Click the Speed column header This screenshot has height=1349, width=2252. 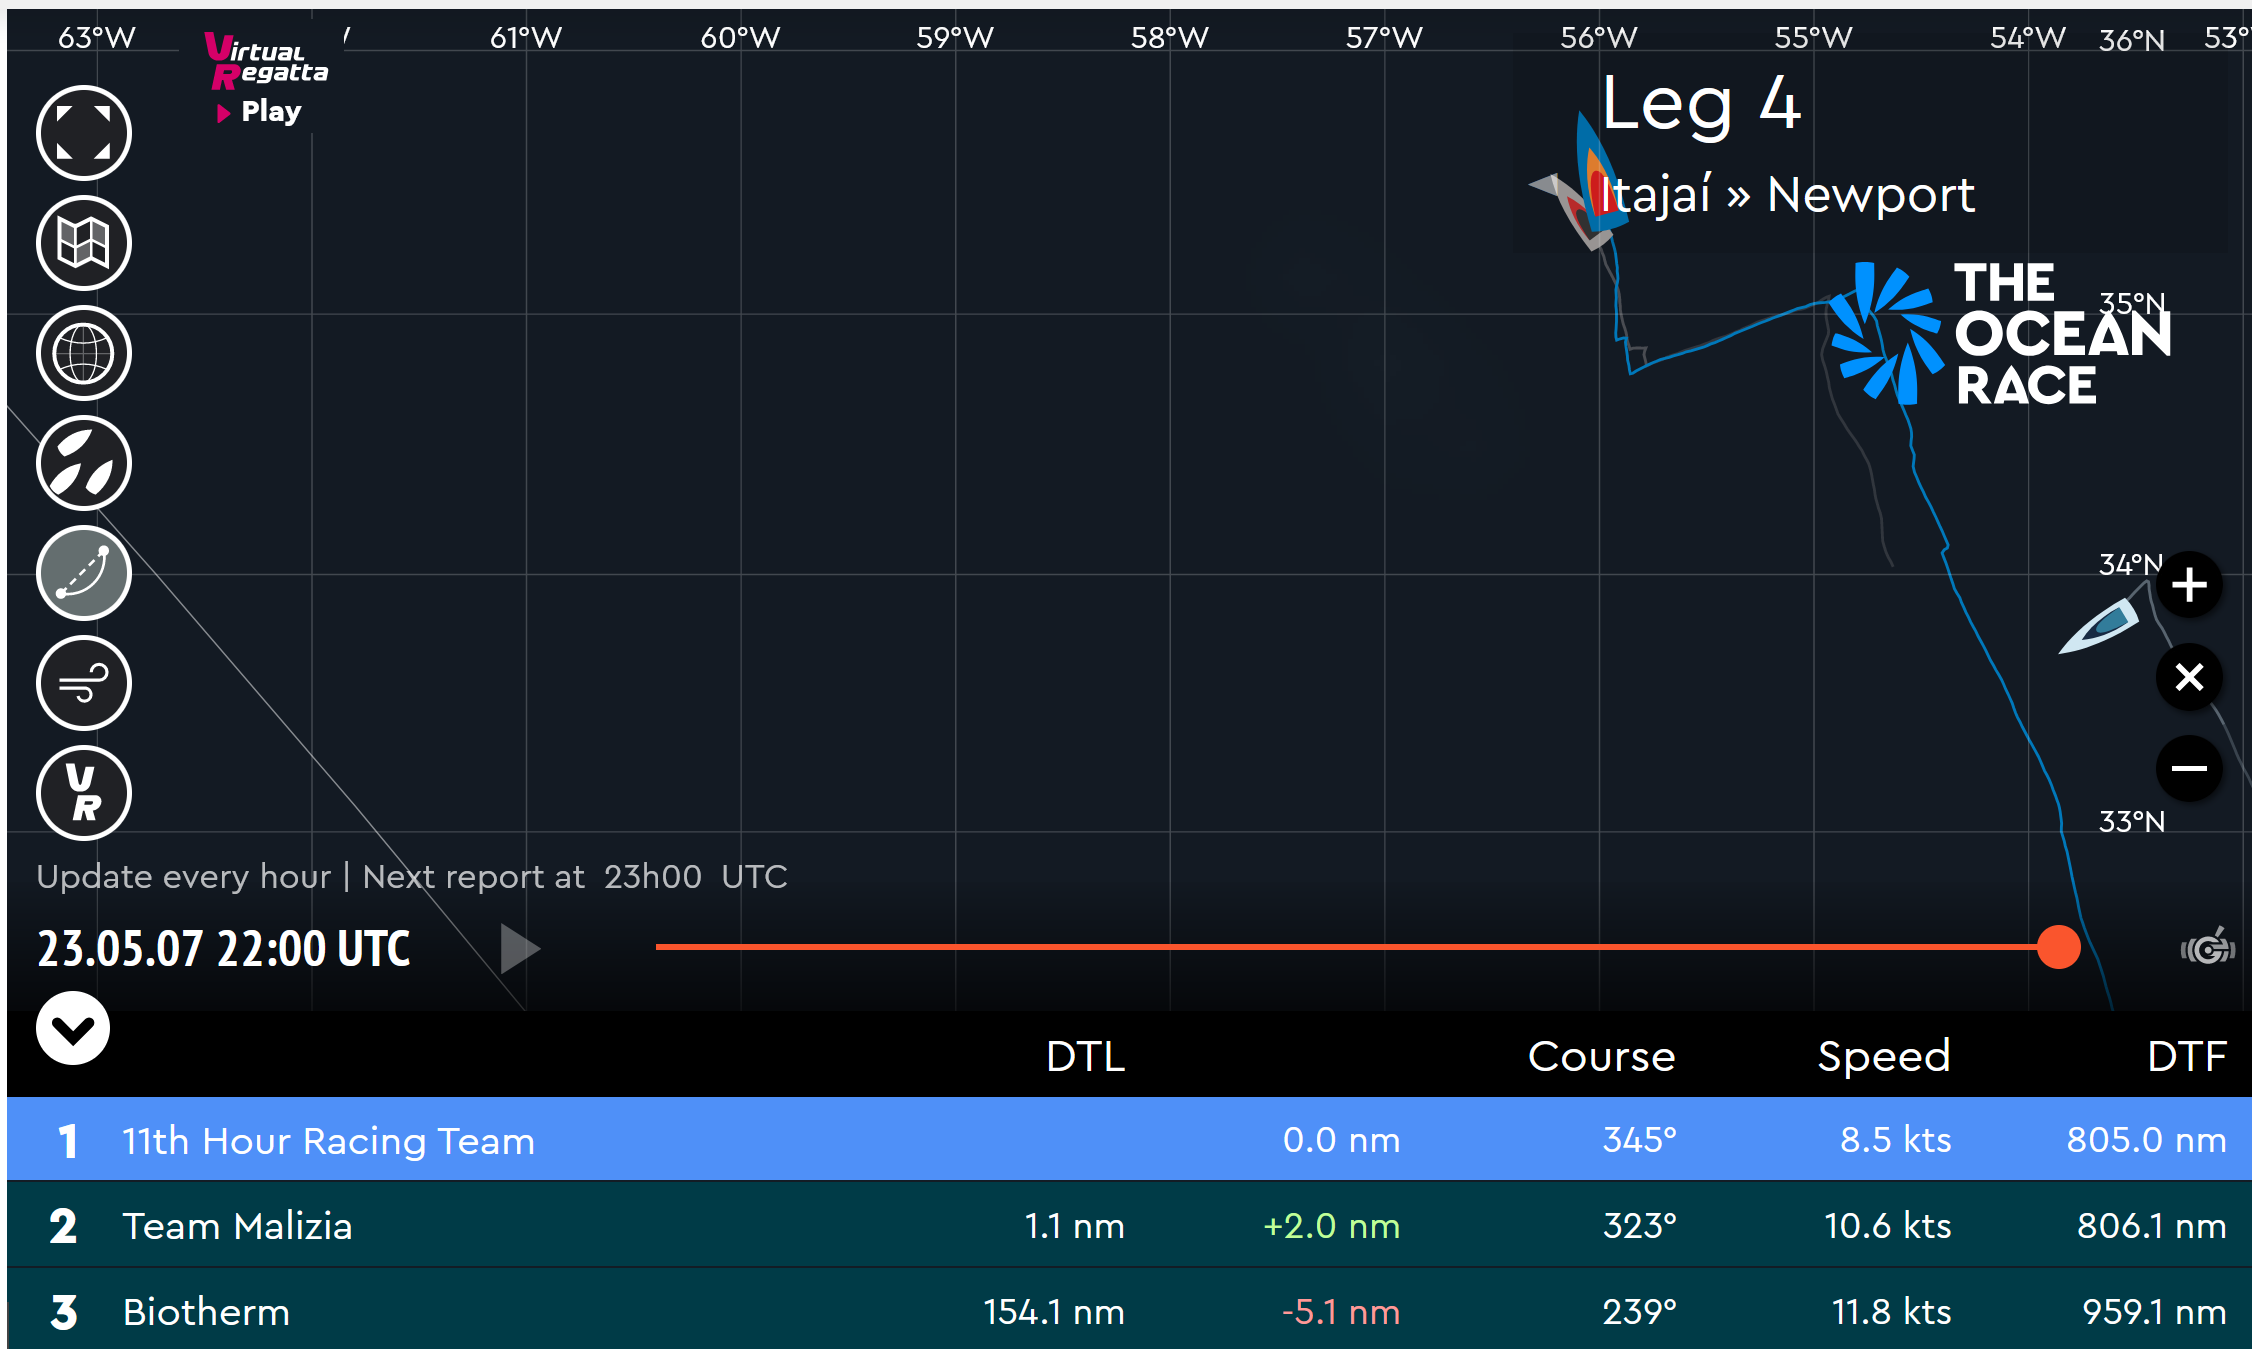1884,1057
